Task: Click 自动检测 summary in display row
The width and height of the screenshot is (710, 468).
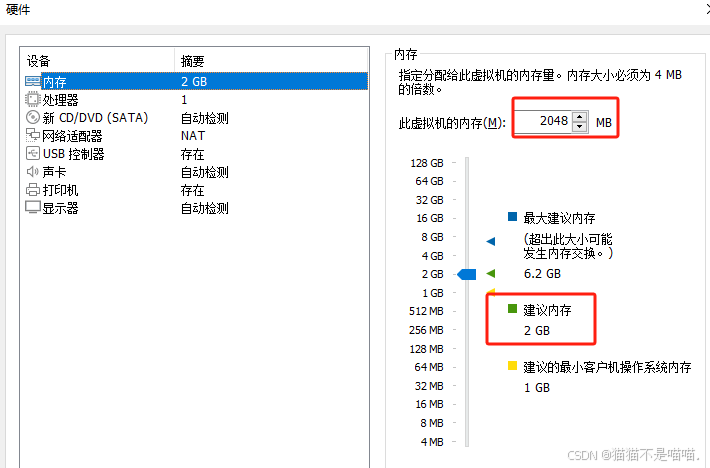Action: pyautogui.click(x=205, y=209)
